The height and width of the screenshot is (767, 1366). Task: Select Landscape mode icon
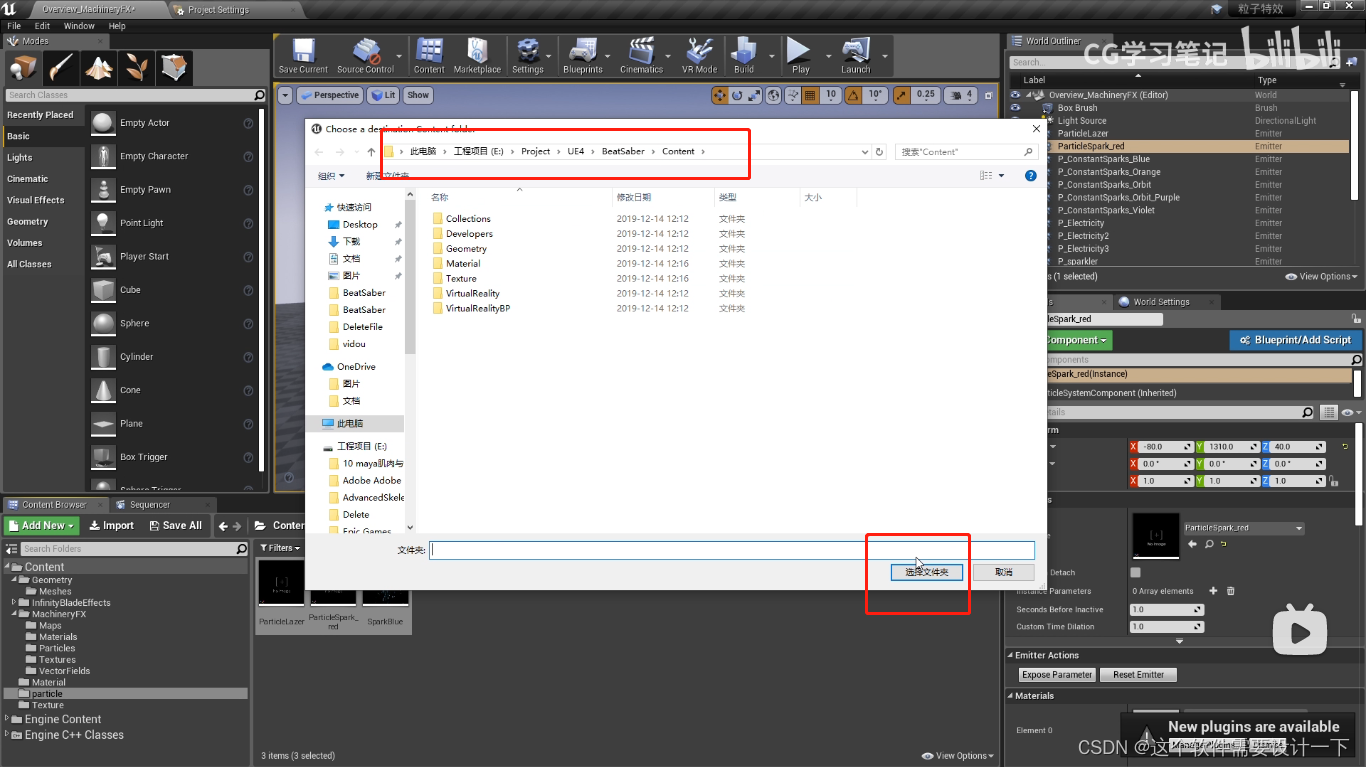point(97,67)
